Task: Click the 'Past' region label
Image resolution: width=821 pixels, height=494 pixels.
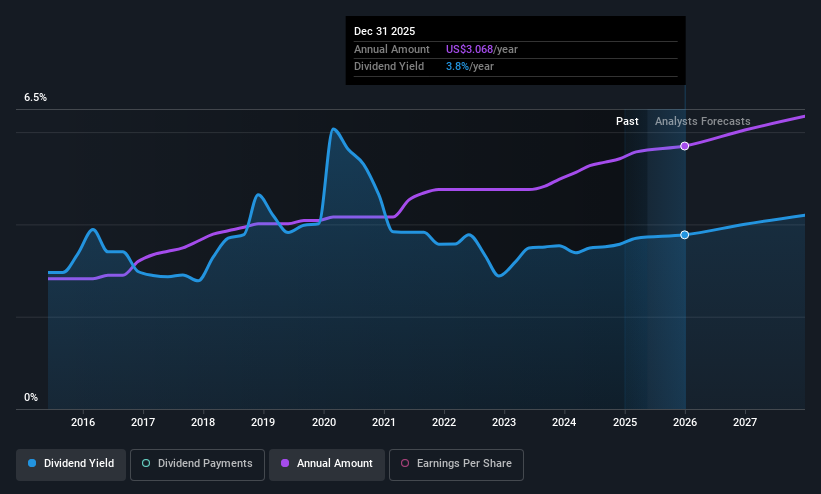Action: coord(627,122)
